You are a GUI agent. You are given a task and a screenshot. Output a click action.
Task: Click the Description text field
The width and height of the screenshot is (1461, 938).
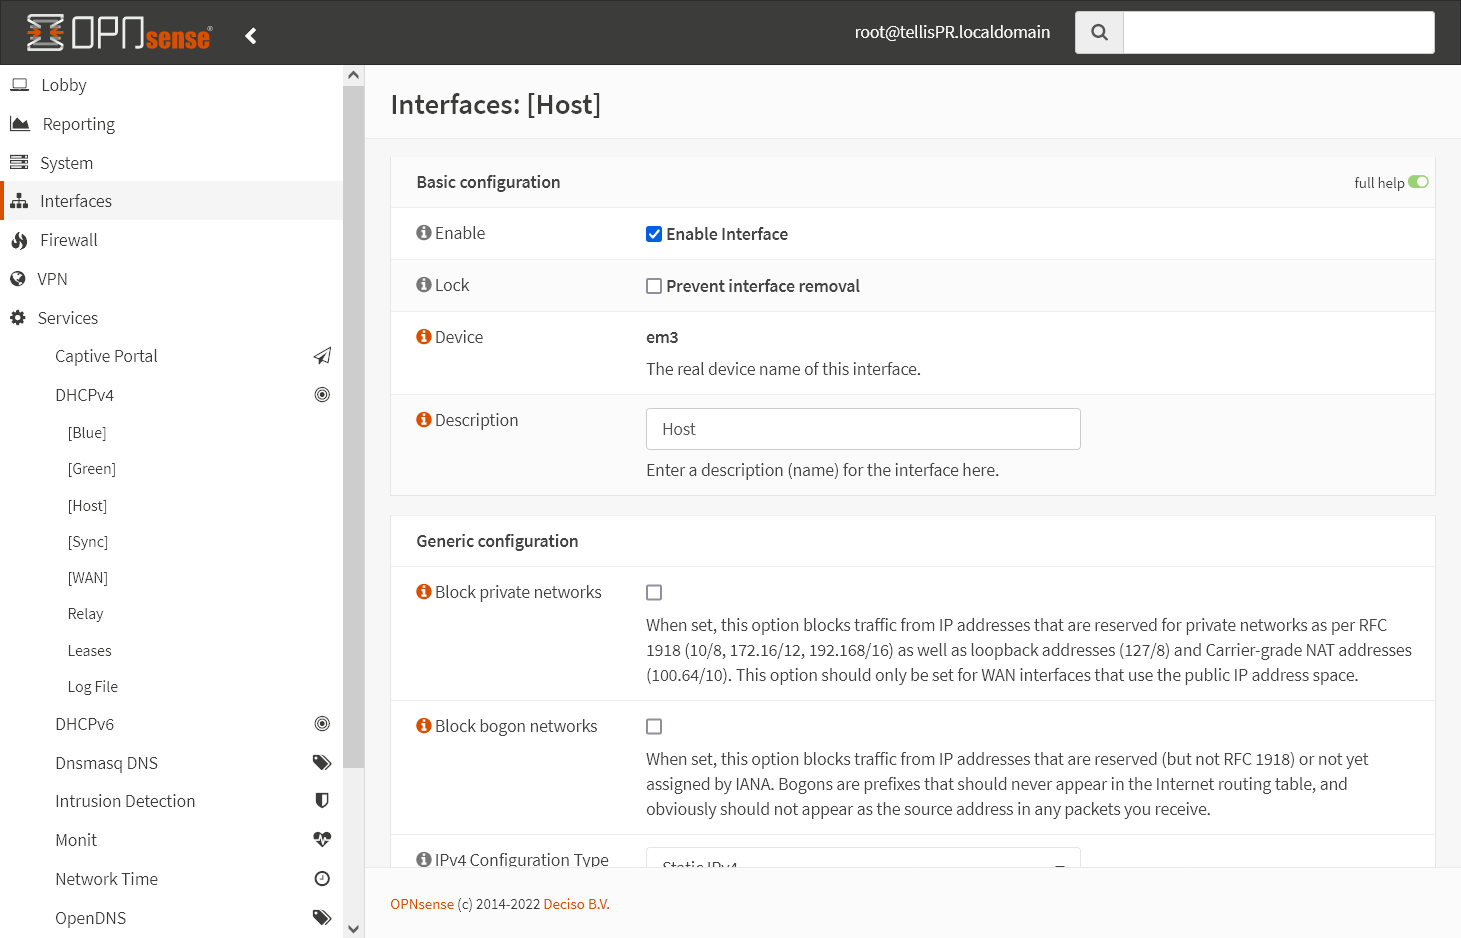[863, 429]
